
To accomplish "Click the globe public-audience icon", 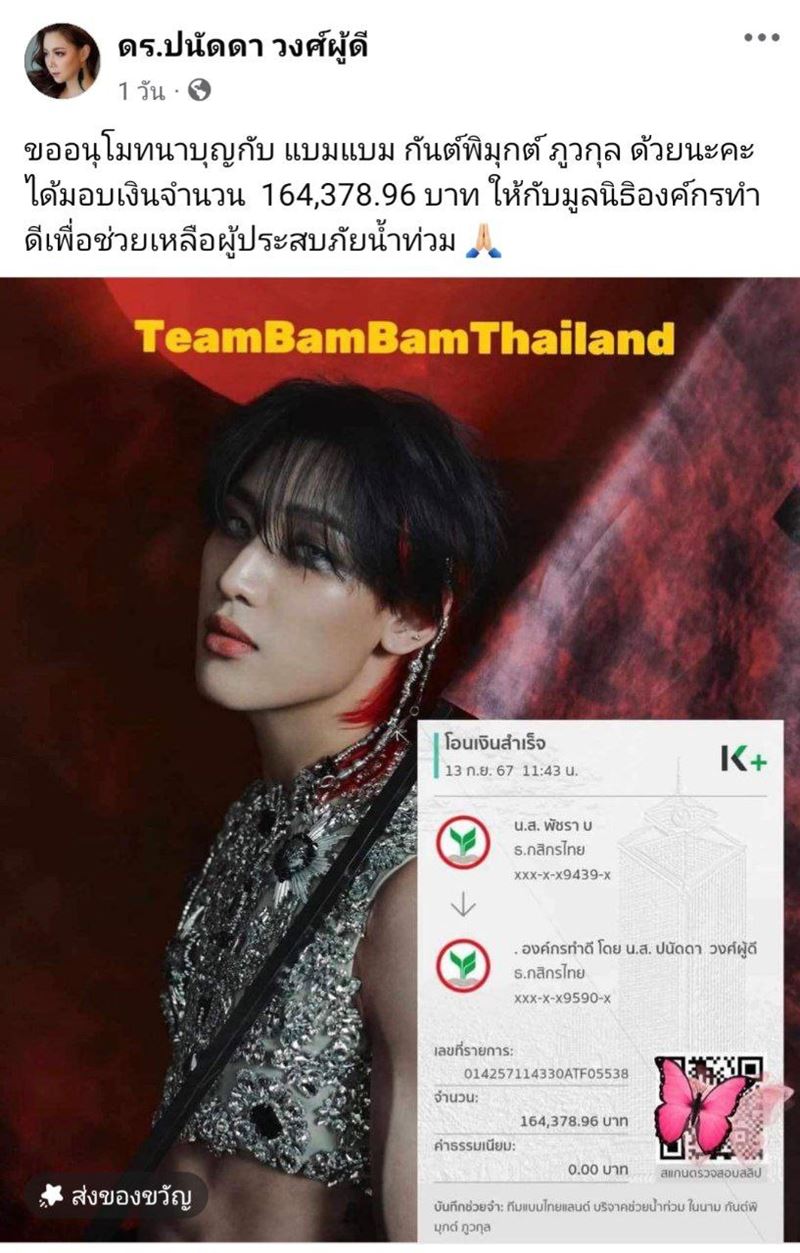I will coord(199,91).
